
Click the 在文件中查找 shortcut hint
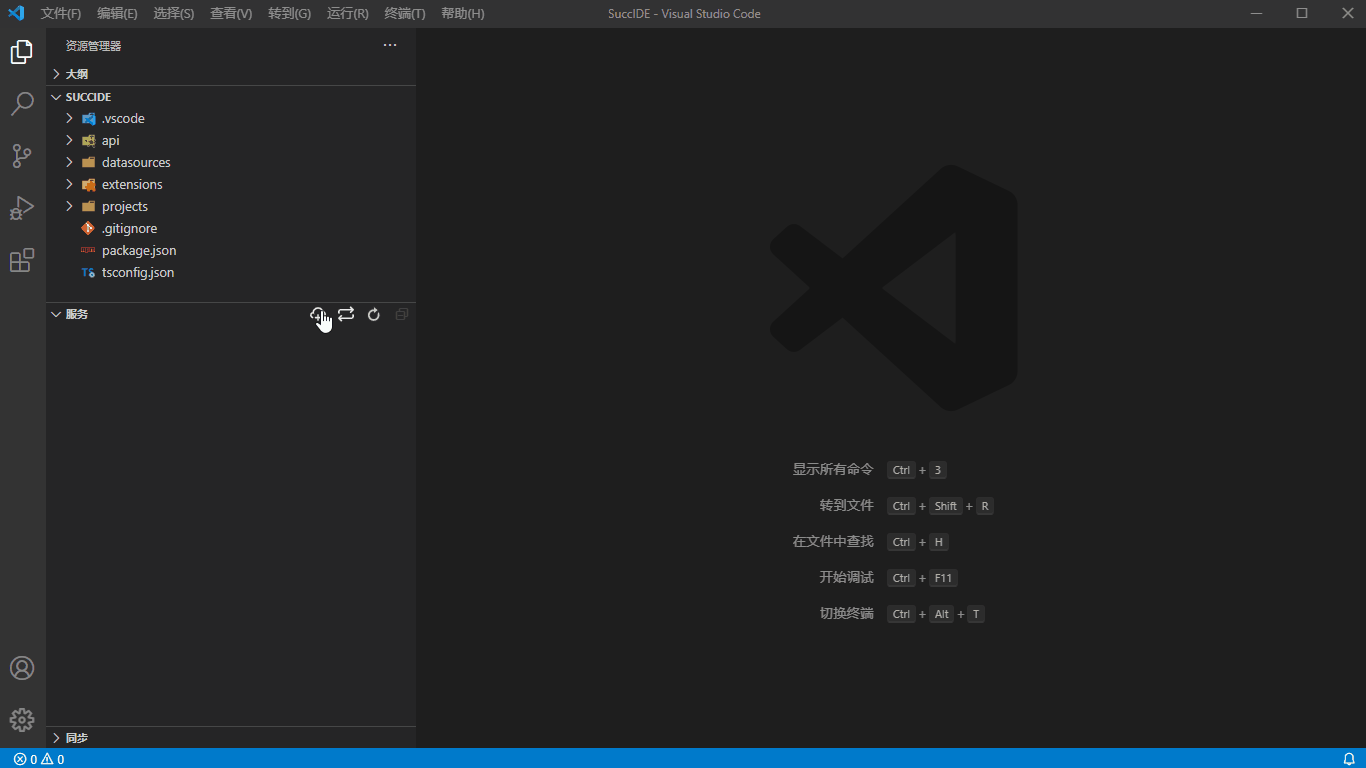(833, 542)
